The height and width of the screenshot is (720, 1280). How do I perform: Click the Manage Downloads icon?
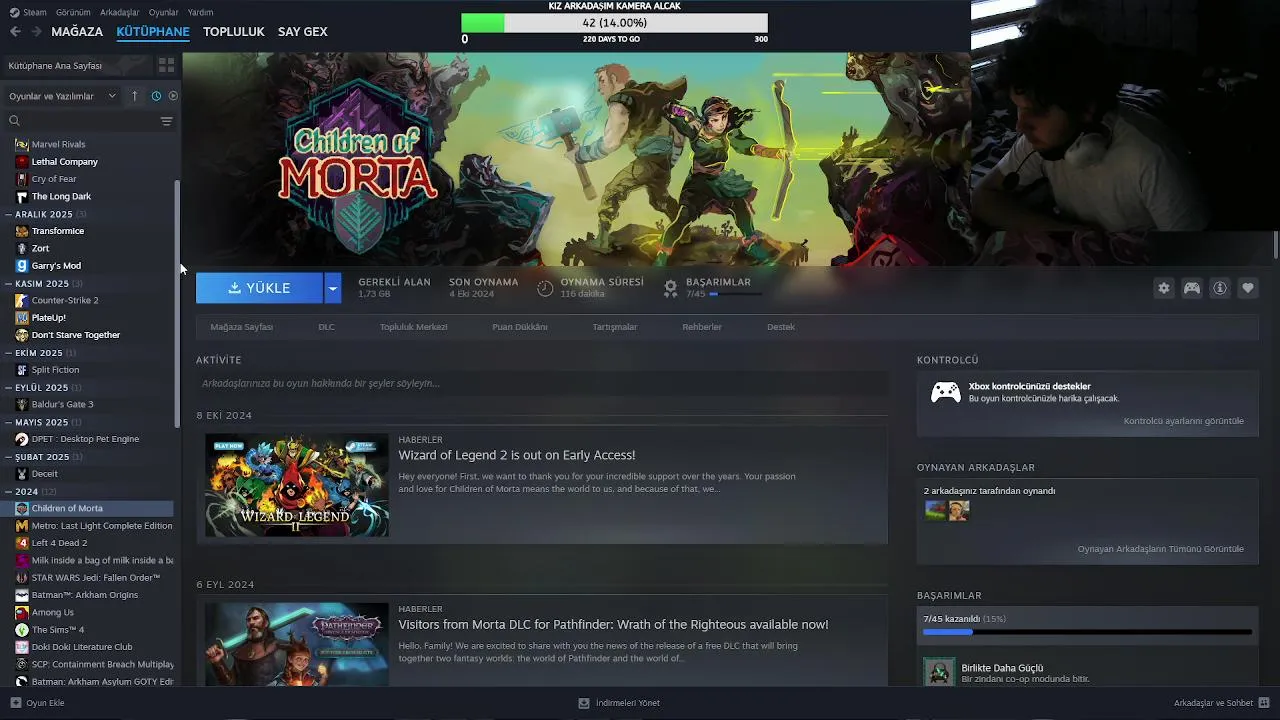(x=584, y=703)
